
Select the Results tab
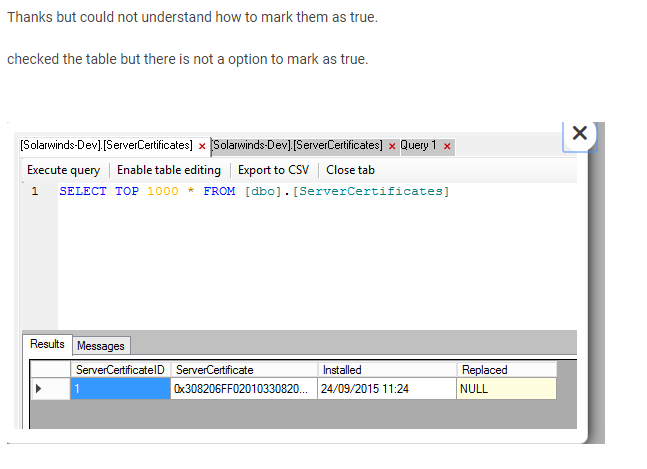(47, 344)
